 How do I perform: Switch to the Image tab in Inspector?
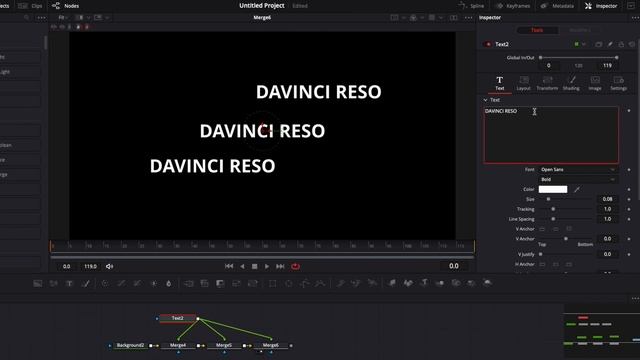595,83
